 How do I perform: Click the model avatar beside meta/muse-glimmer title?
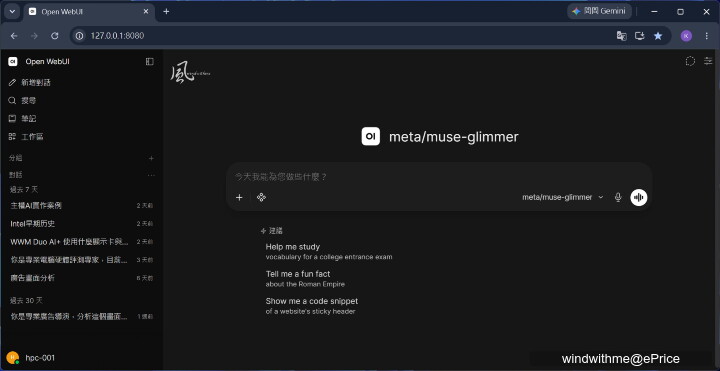point(371,136)
